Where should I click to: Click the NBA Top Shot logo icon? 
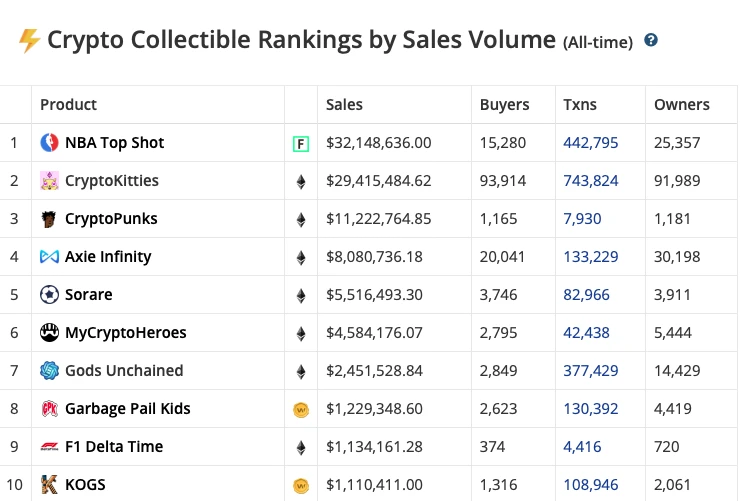point(49,142)
